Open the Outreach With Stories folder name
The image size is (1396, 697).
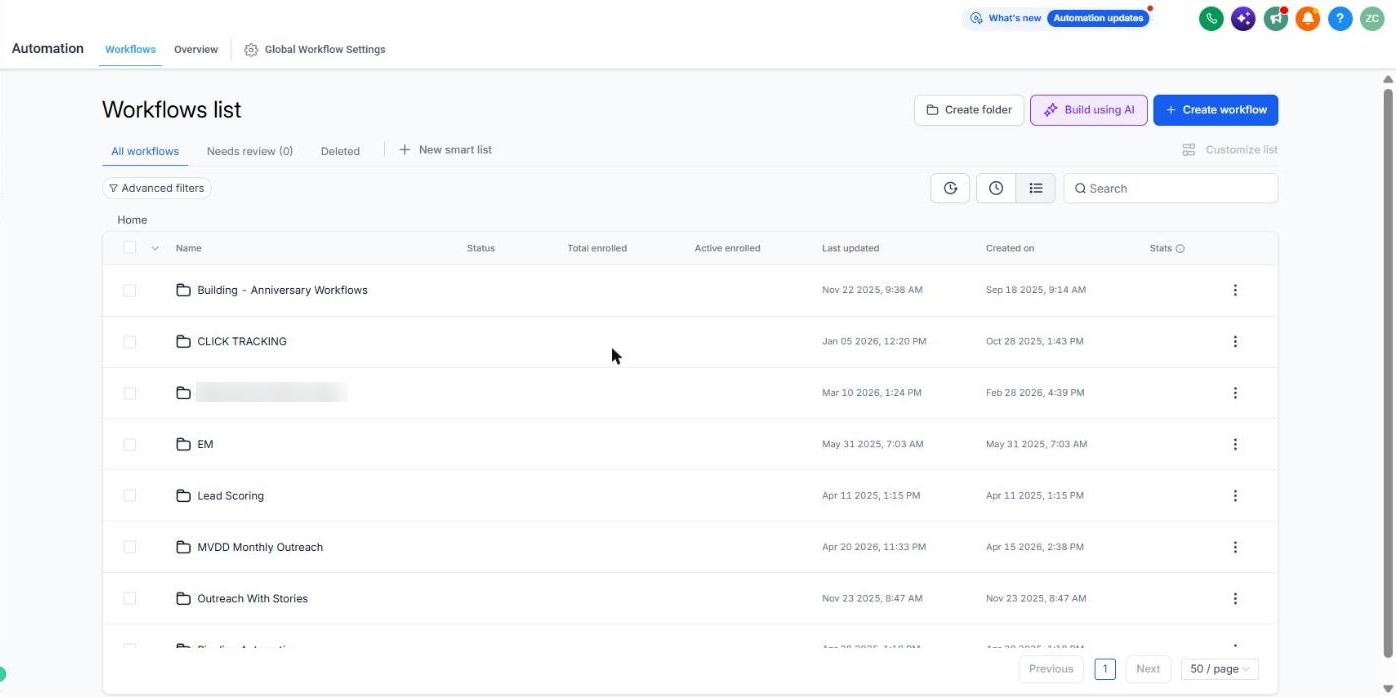[252, 598]
